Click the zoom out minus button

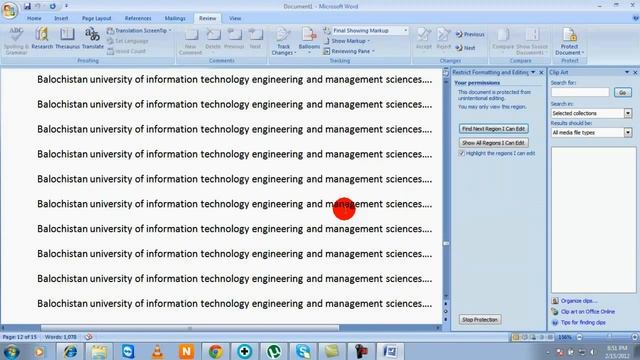pos(580,337)
